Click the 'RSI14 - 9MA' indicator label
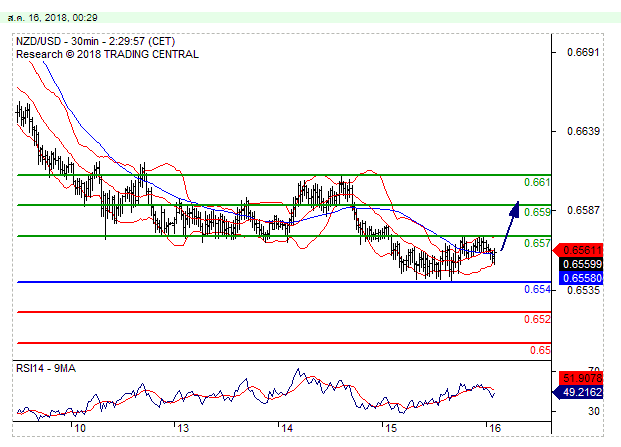 46,369
